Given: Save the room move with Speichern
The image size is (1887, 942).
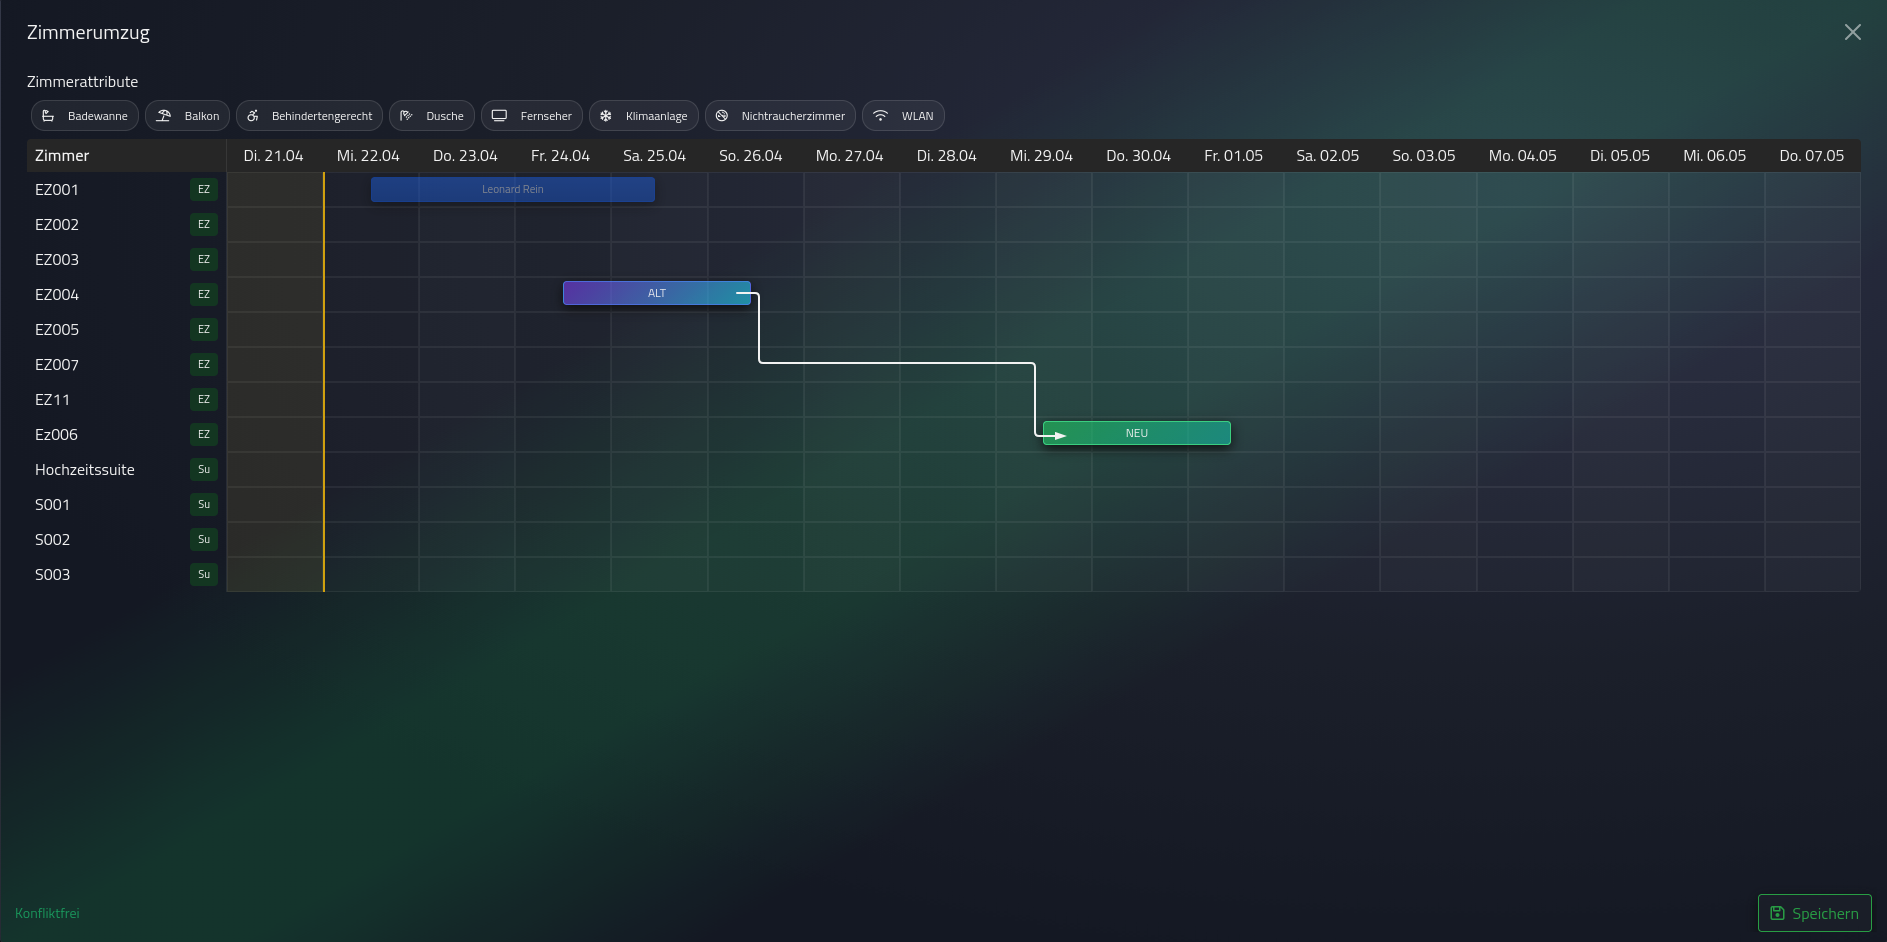Looking at the screenshot, I should pyautogui.click(x=1814, y=913).
